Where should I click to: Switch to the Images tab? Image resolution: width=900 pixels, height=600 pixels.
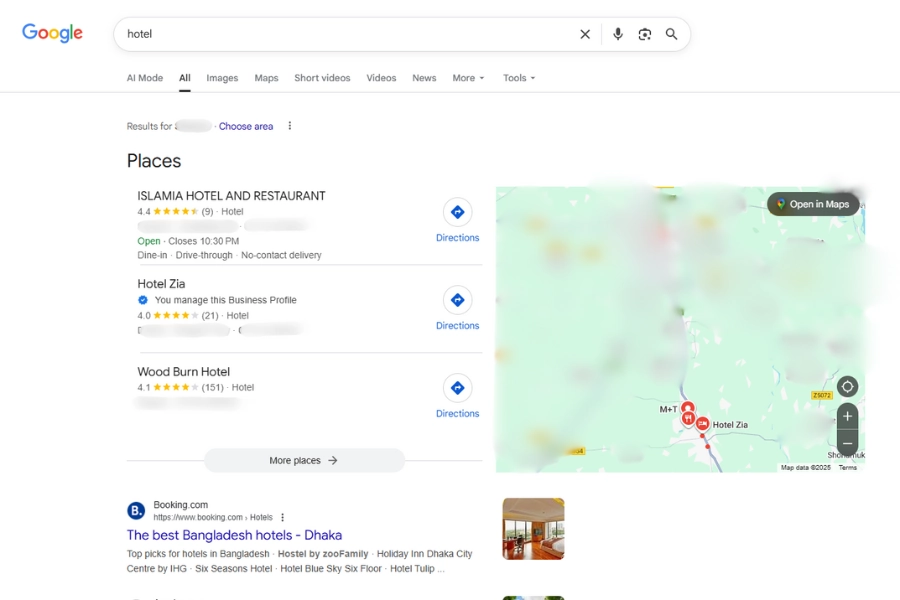pyautogui.click(x=222, y=77)
